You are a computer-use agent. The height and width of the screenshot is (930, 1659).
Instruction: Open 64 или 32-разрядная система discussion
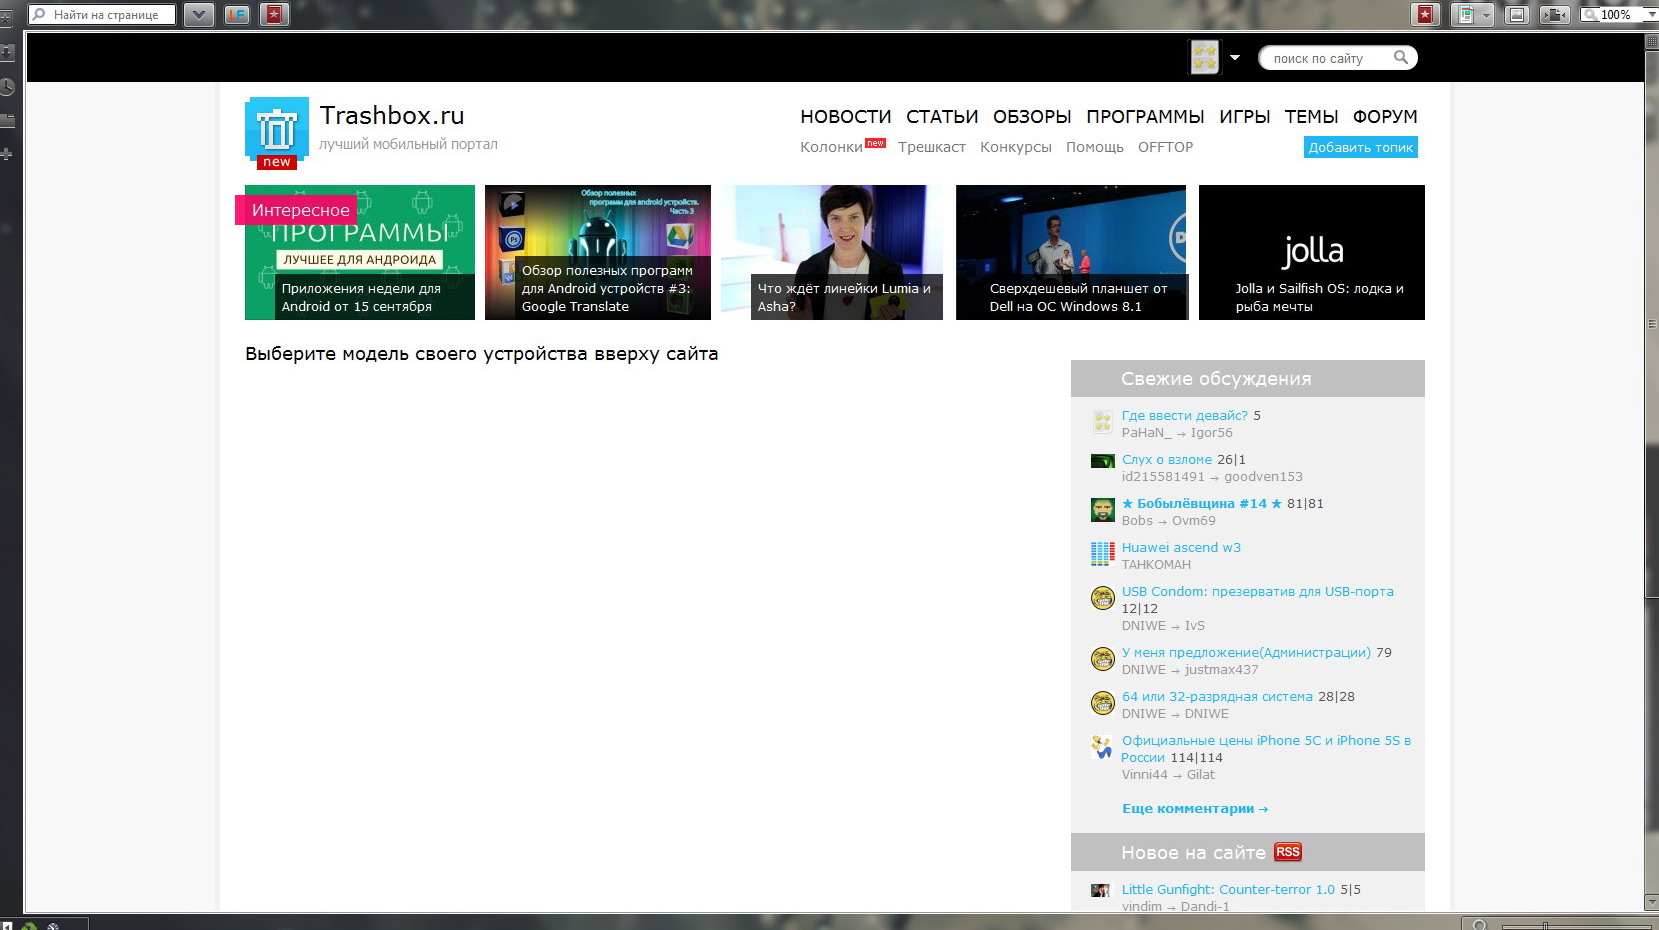(x=1217, y=697)
